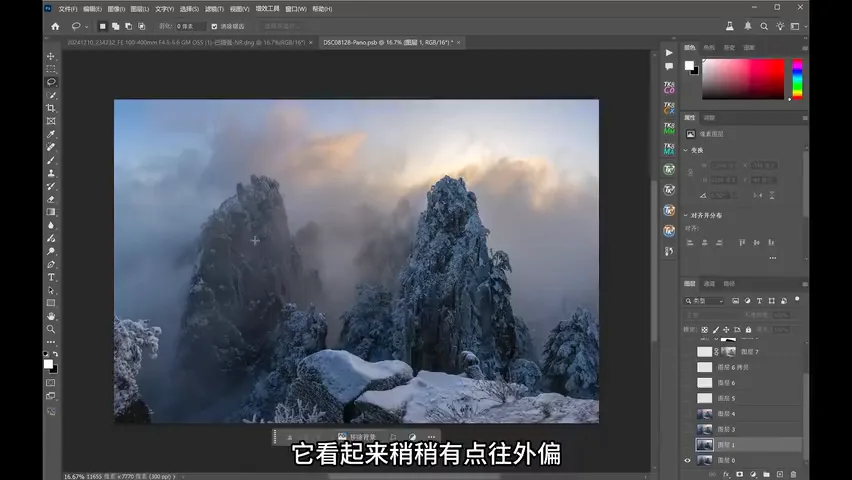Toggle the anti-alias checkbox in options bar
Screen dimensions: 852x480
point(214,26)
